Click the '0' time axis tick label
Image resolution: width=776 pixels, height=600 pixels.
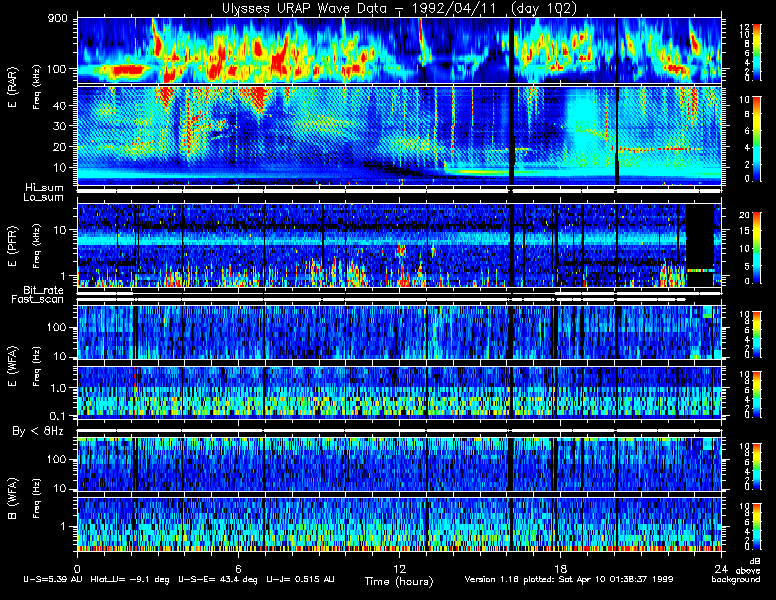[x=77, y=568]
